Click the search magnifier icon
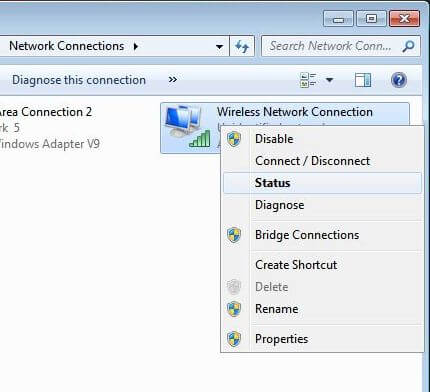This screenshot has height=392, width=430. (x=408, y=46)
